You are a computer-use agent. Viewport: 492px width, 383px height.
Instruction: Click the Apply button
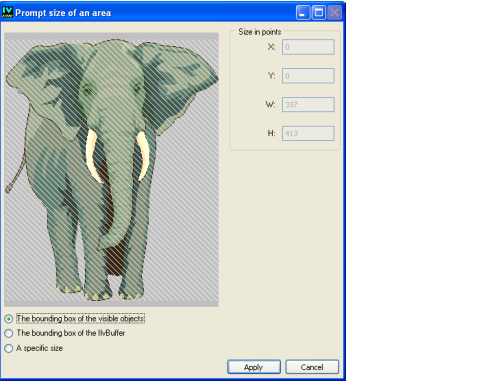click(254, 367)
